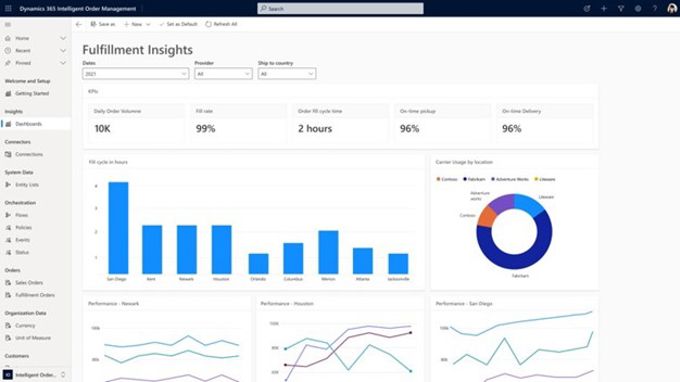The width and height of the screenshot is (680, 382).
Task: Click the Performance - Houston chart title
Action: (x=287, y=304)
